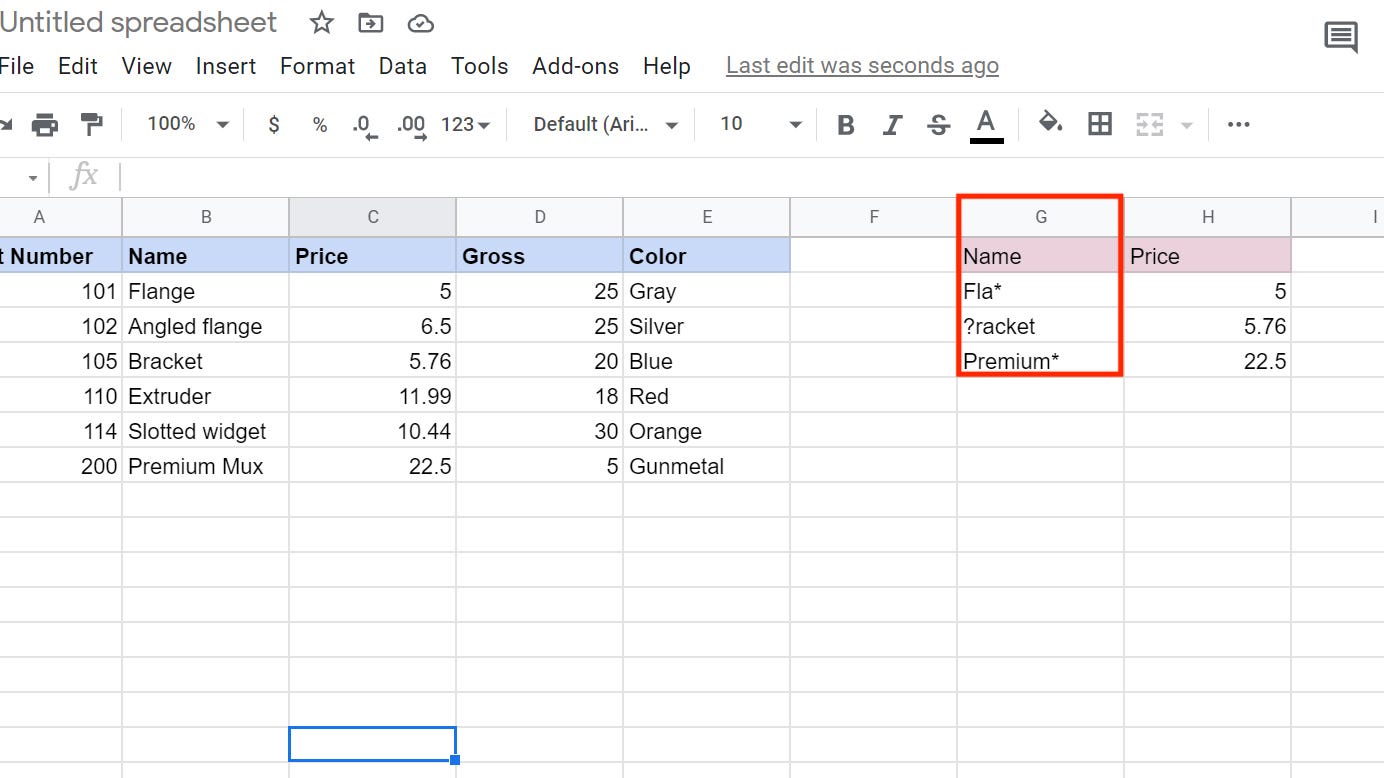Viewport: 1384px width, 778px height.
Task: Open the text color picker
Action: 986,125
